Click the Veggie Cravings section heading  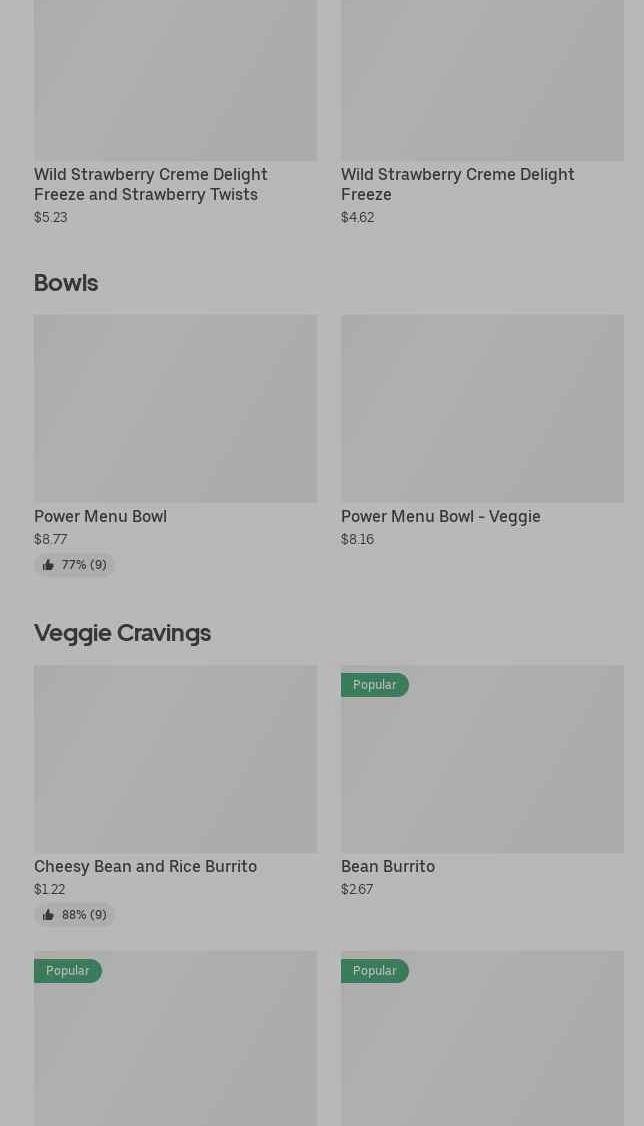(122, 633)
